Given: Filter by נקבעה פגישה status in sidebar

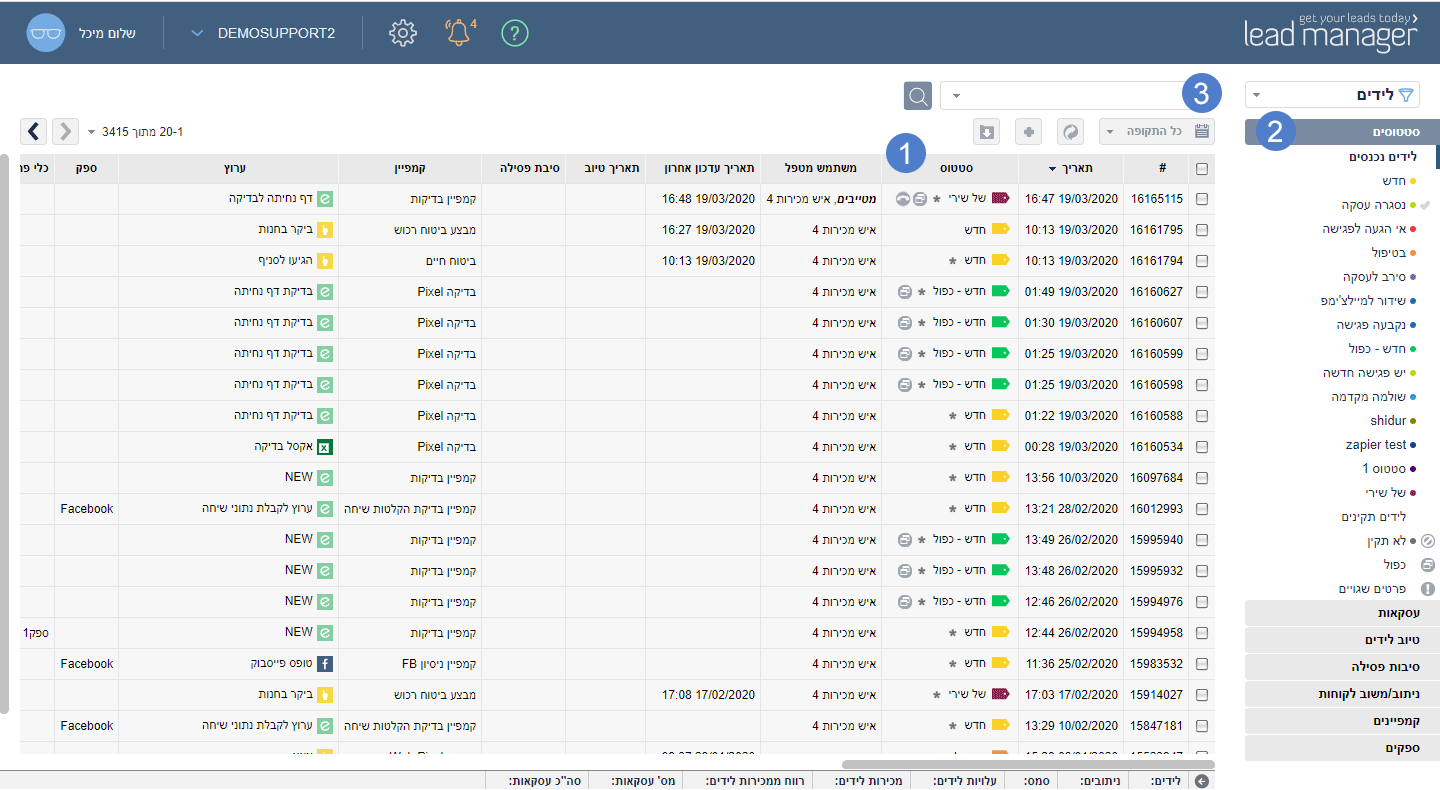Looking at the screenshot, I should tap(1371, 325).
